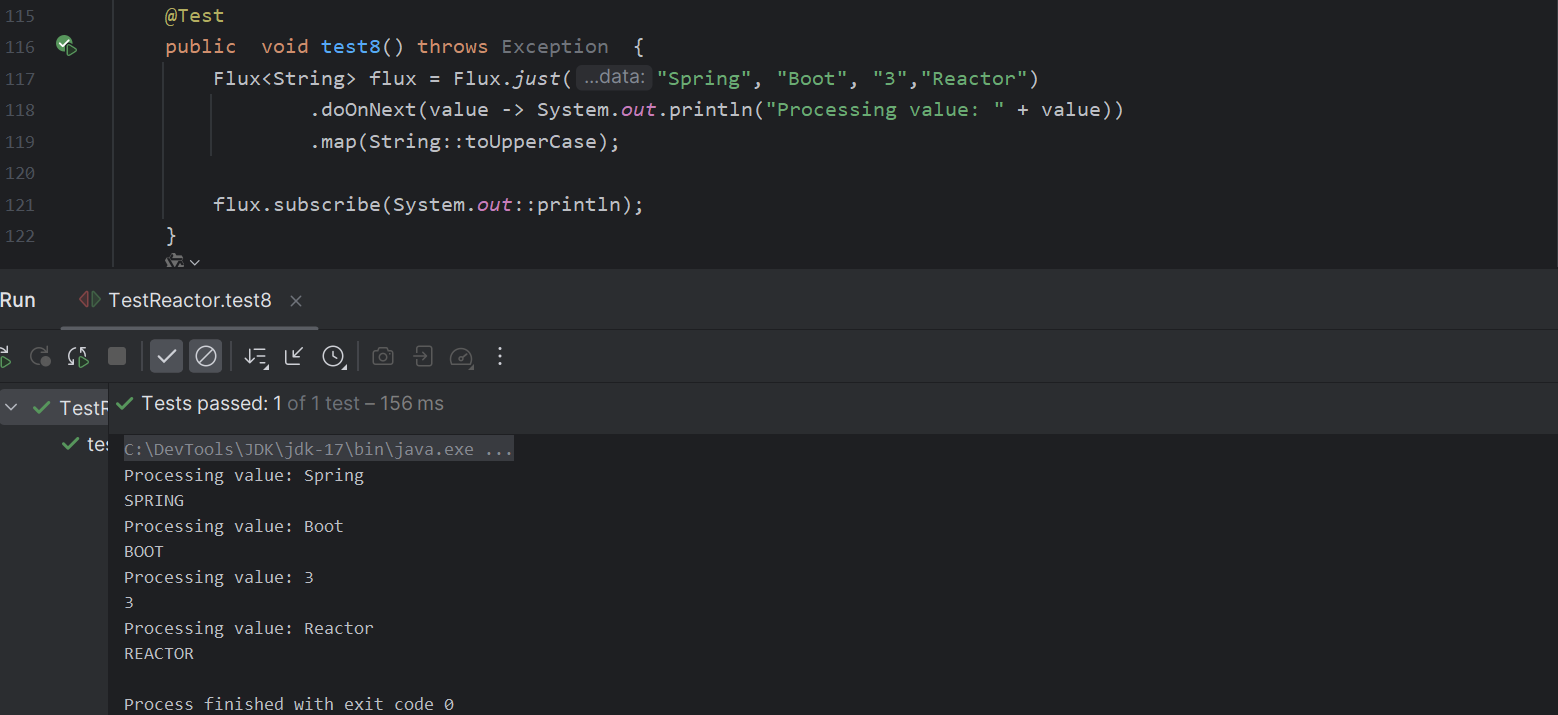Click the test8 method name
The height and width of the screenshot is (715, 1558).
[351, 46]
